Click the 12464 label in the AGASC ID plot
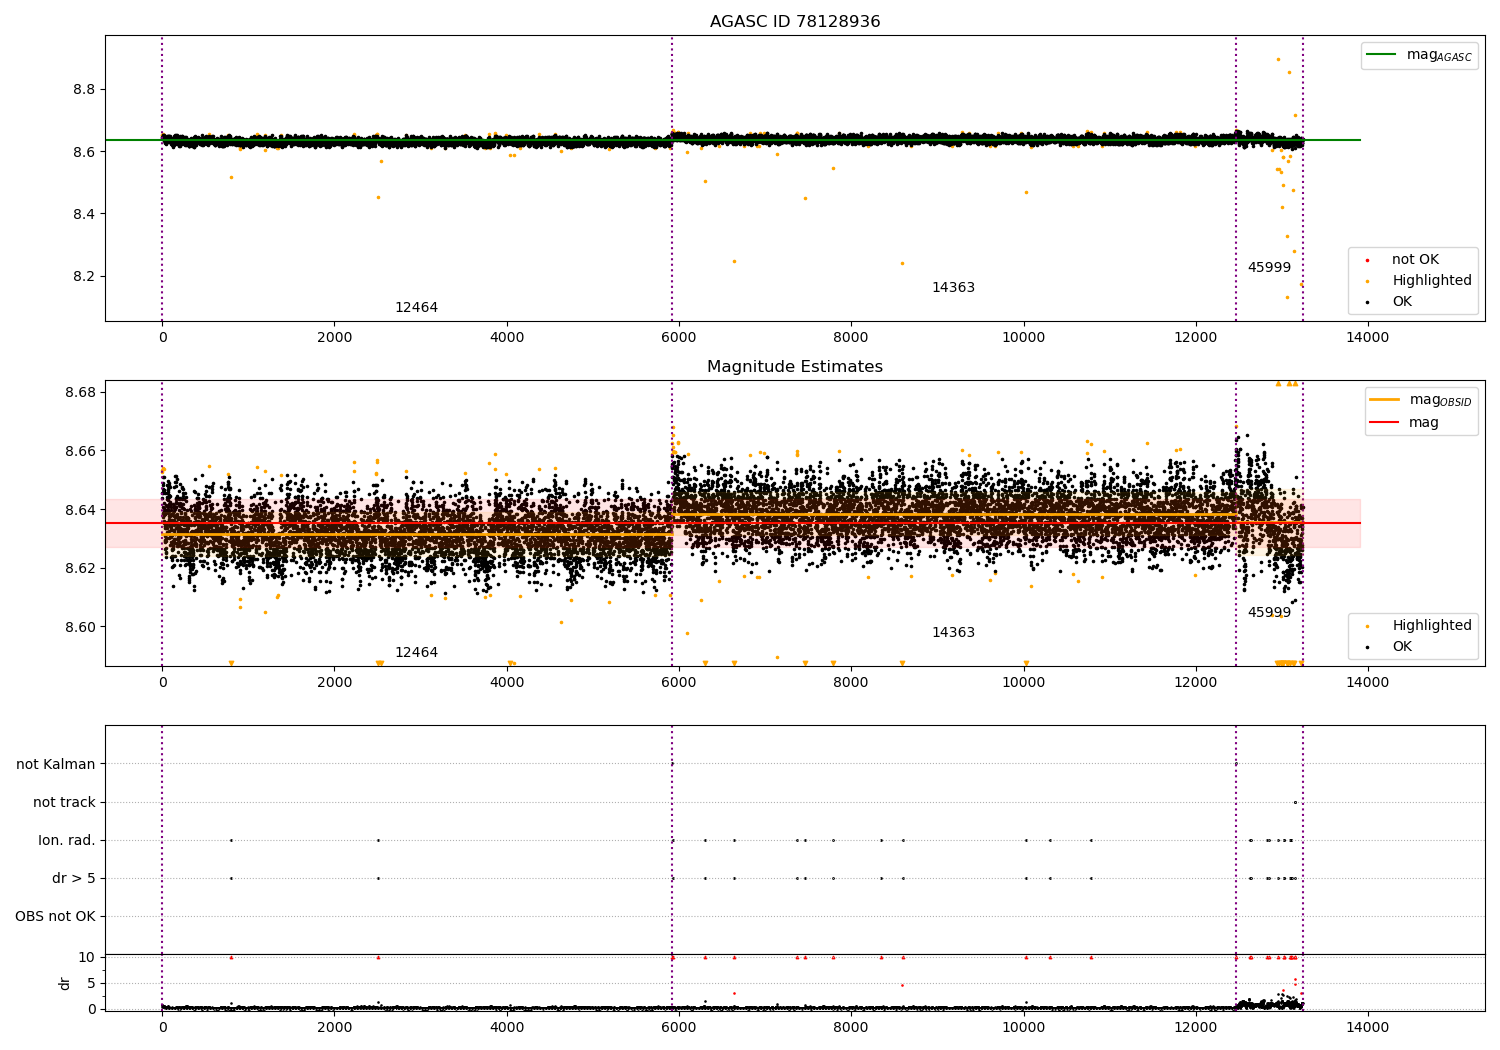The width and height of the screenshot is (1500, 1050). [416, 308]
